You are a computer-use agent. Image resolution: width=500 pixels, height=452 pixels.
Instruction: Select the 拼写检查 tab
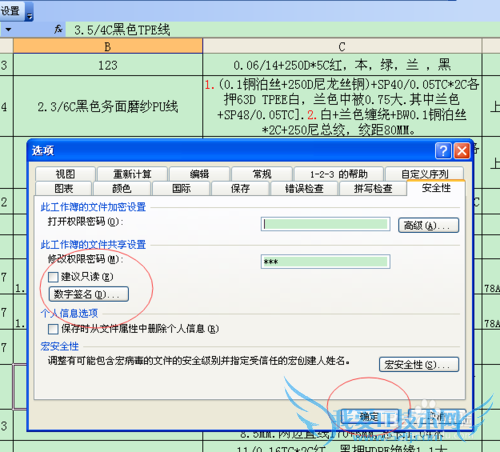[373, 188]
